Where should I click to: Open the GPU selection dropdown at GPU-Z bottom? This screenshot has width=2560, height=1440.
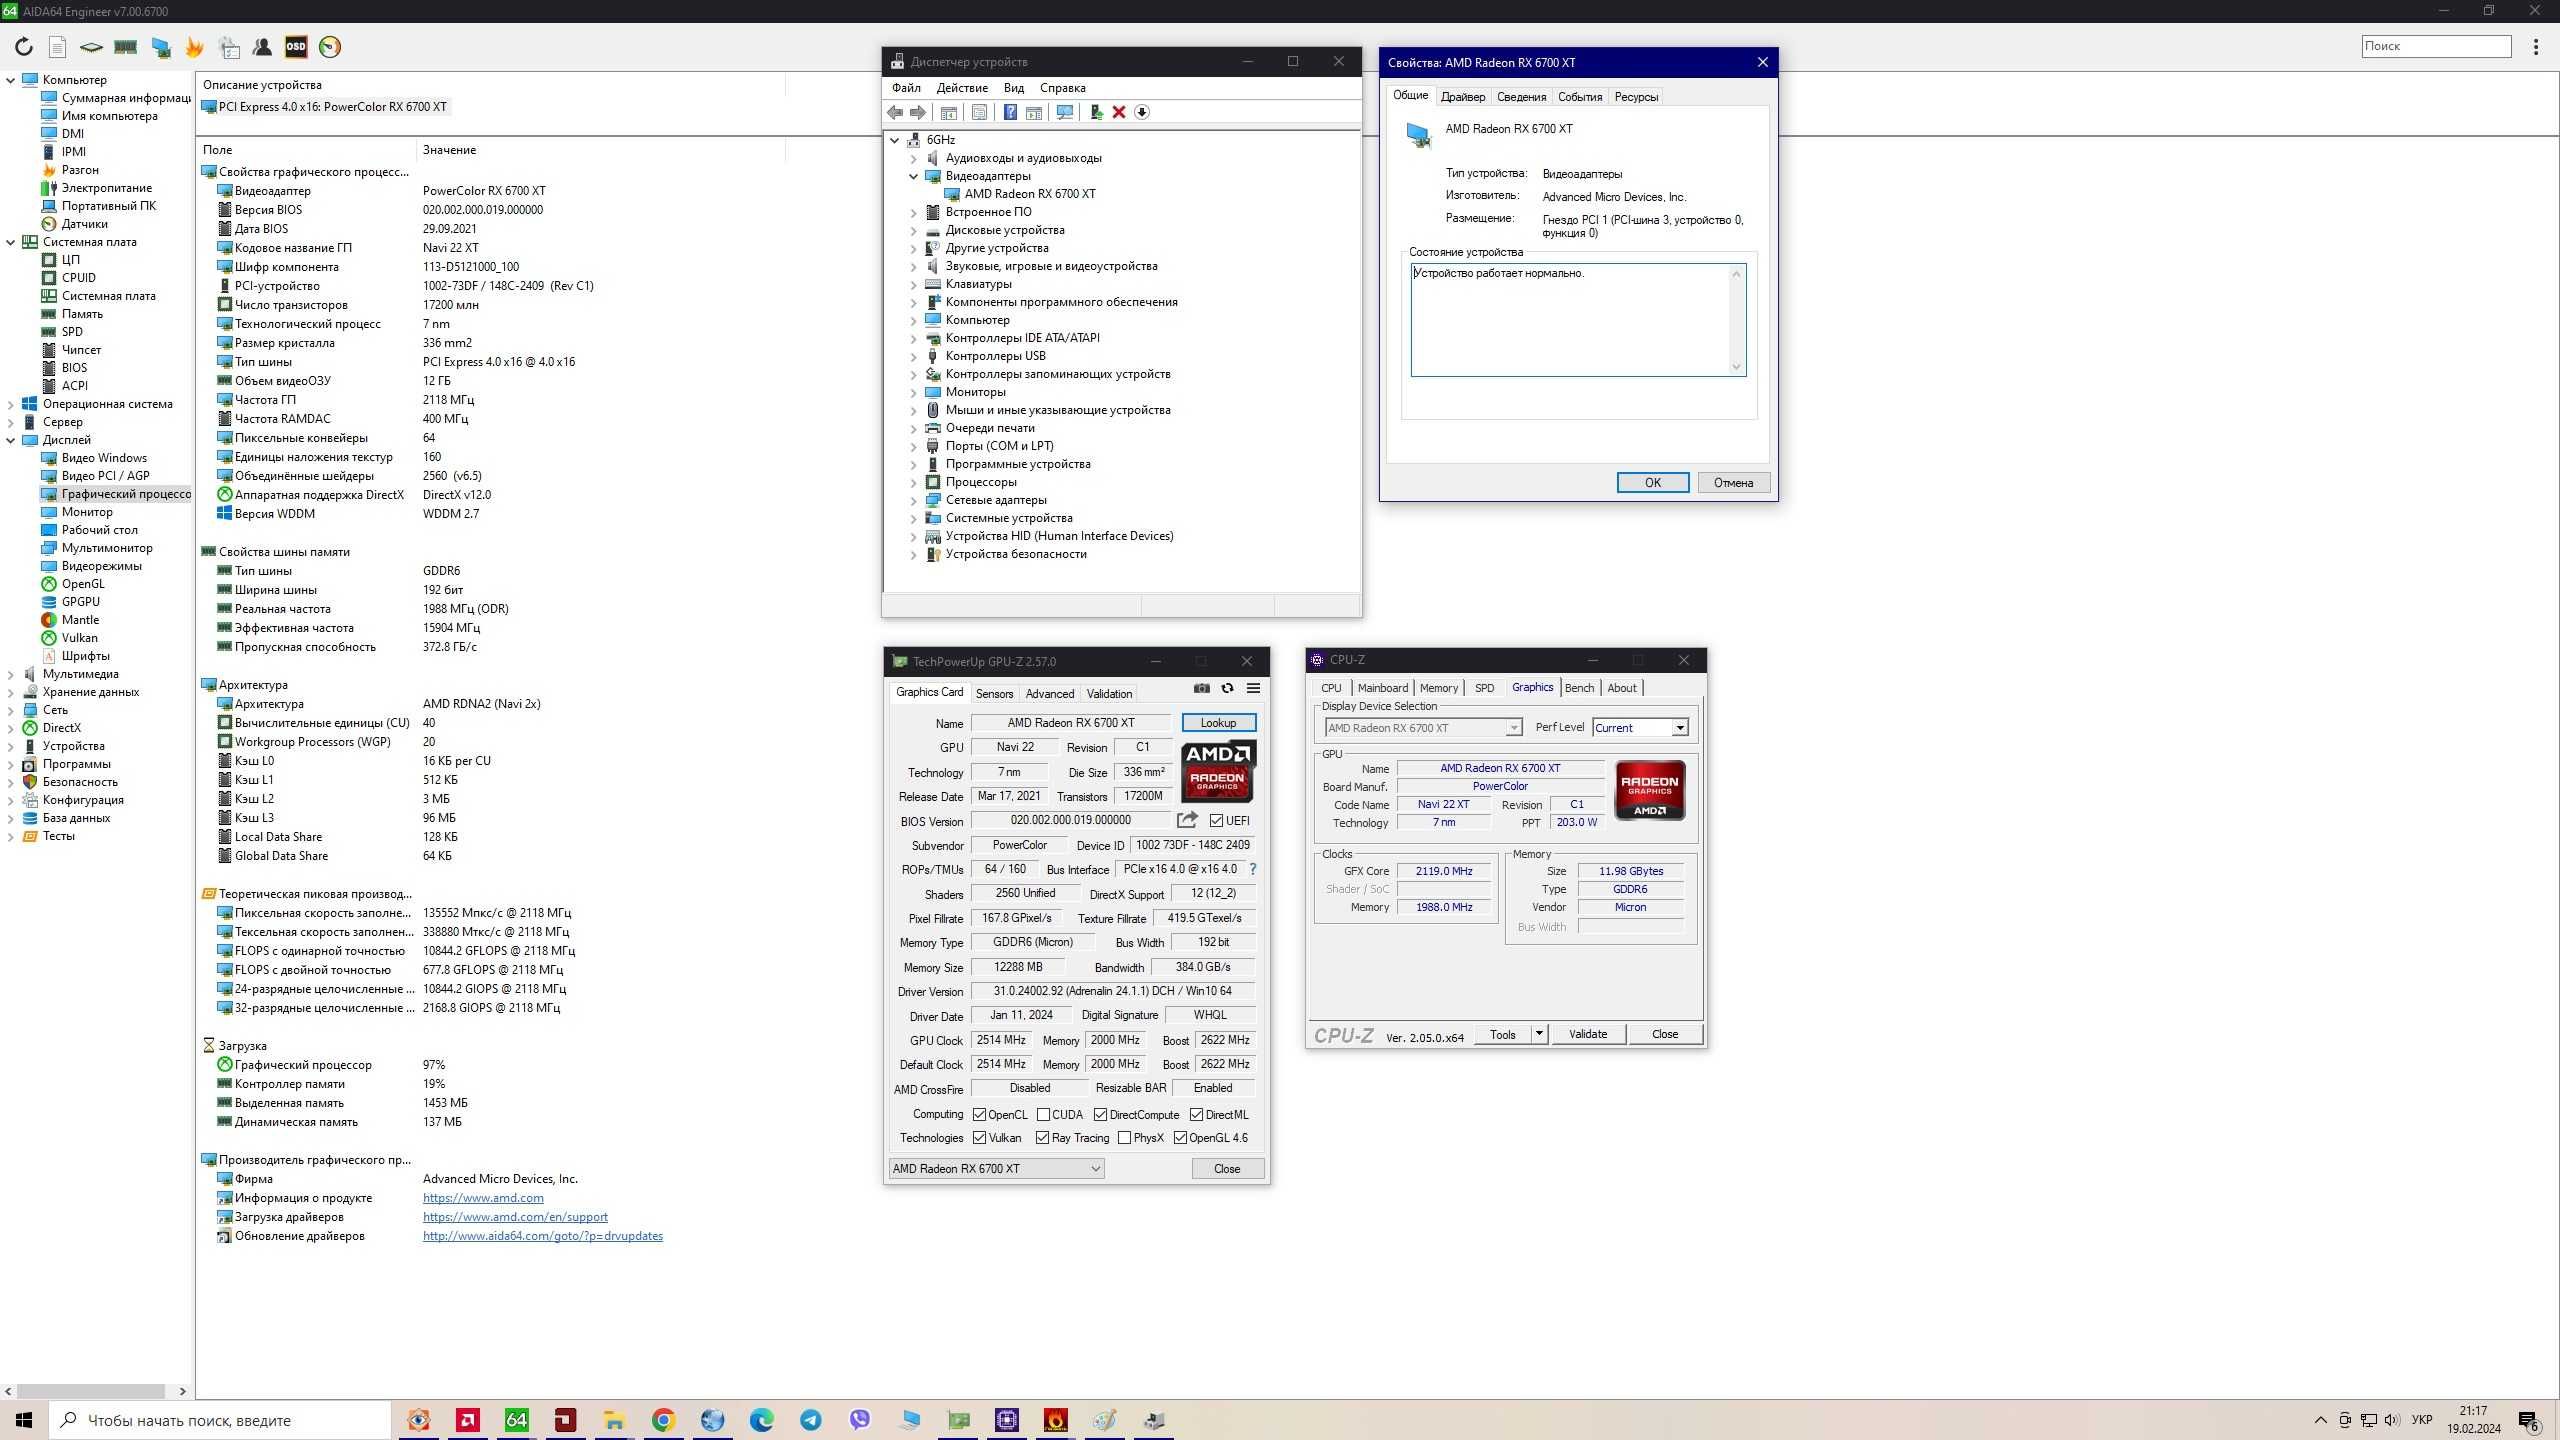[996, 1168]
